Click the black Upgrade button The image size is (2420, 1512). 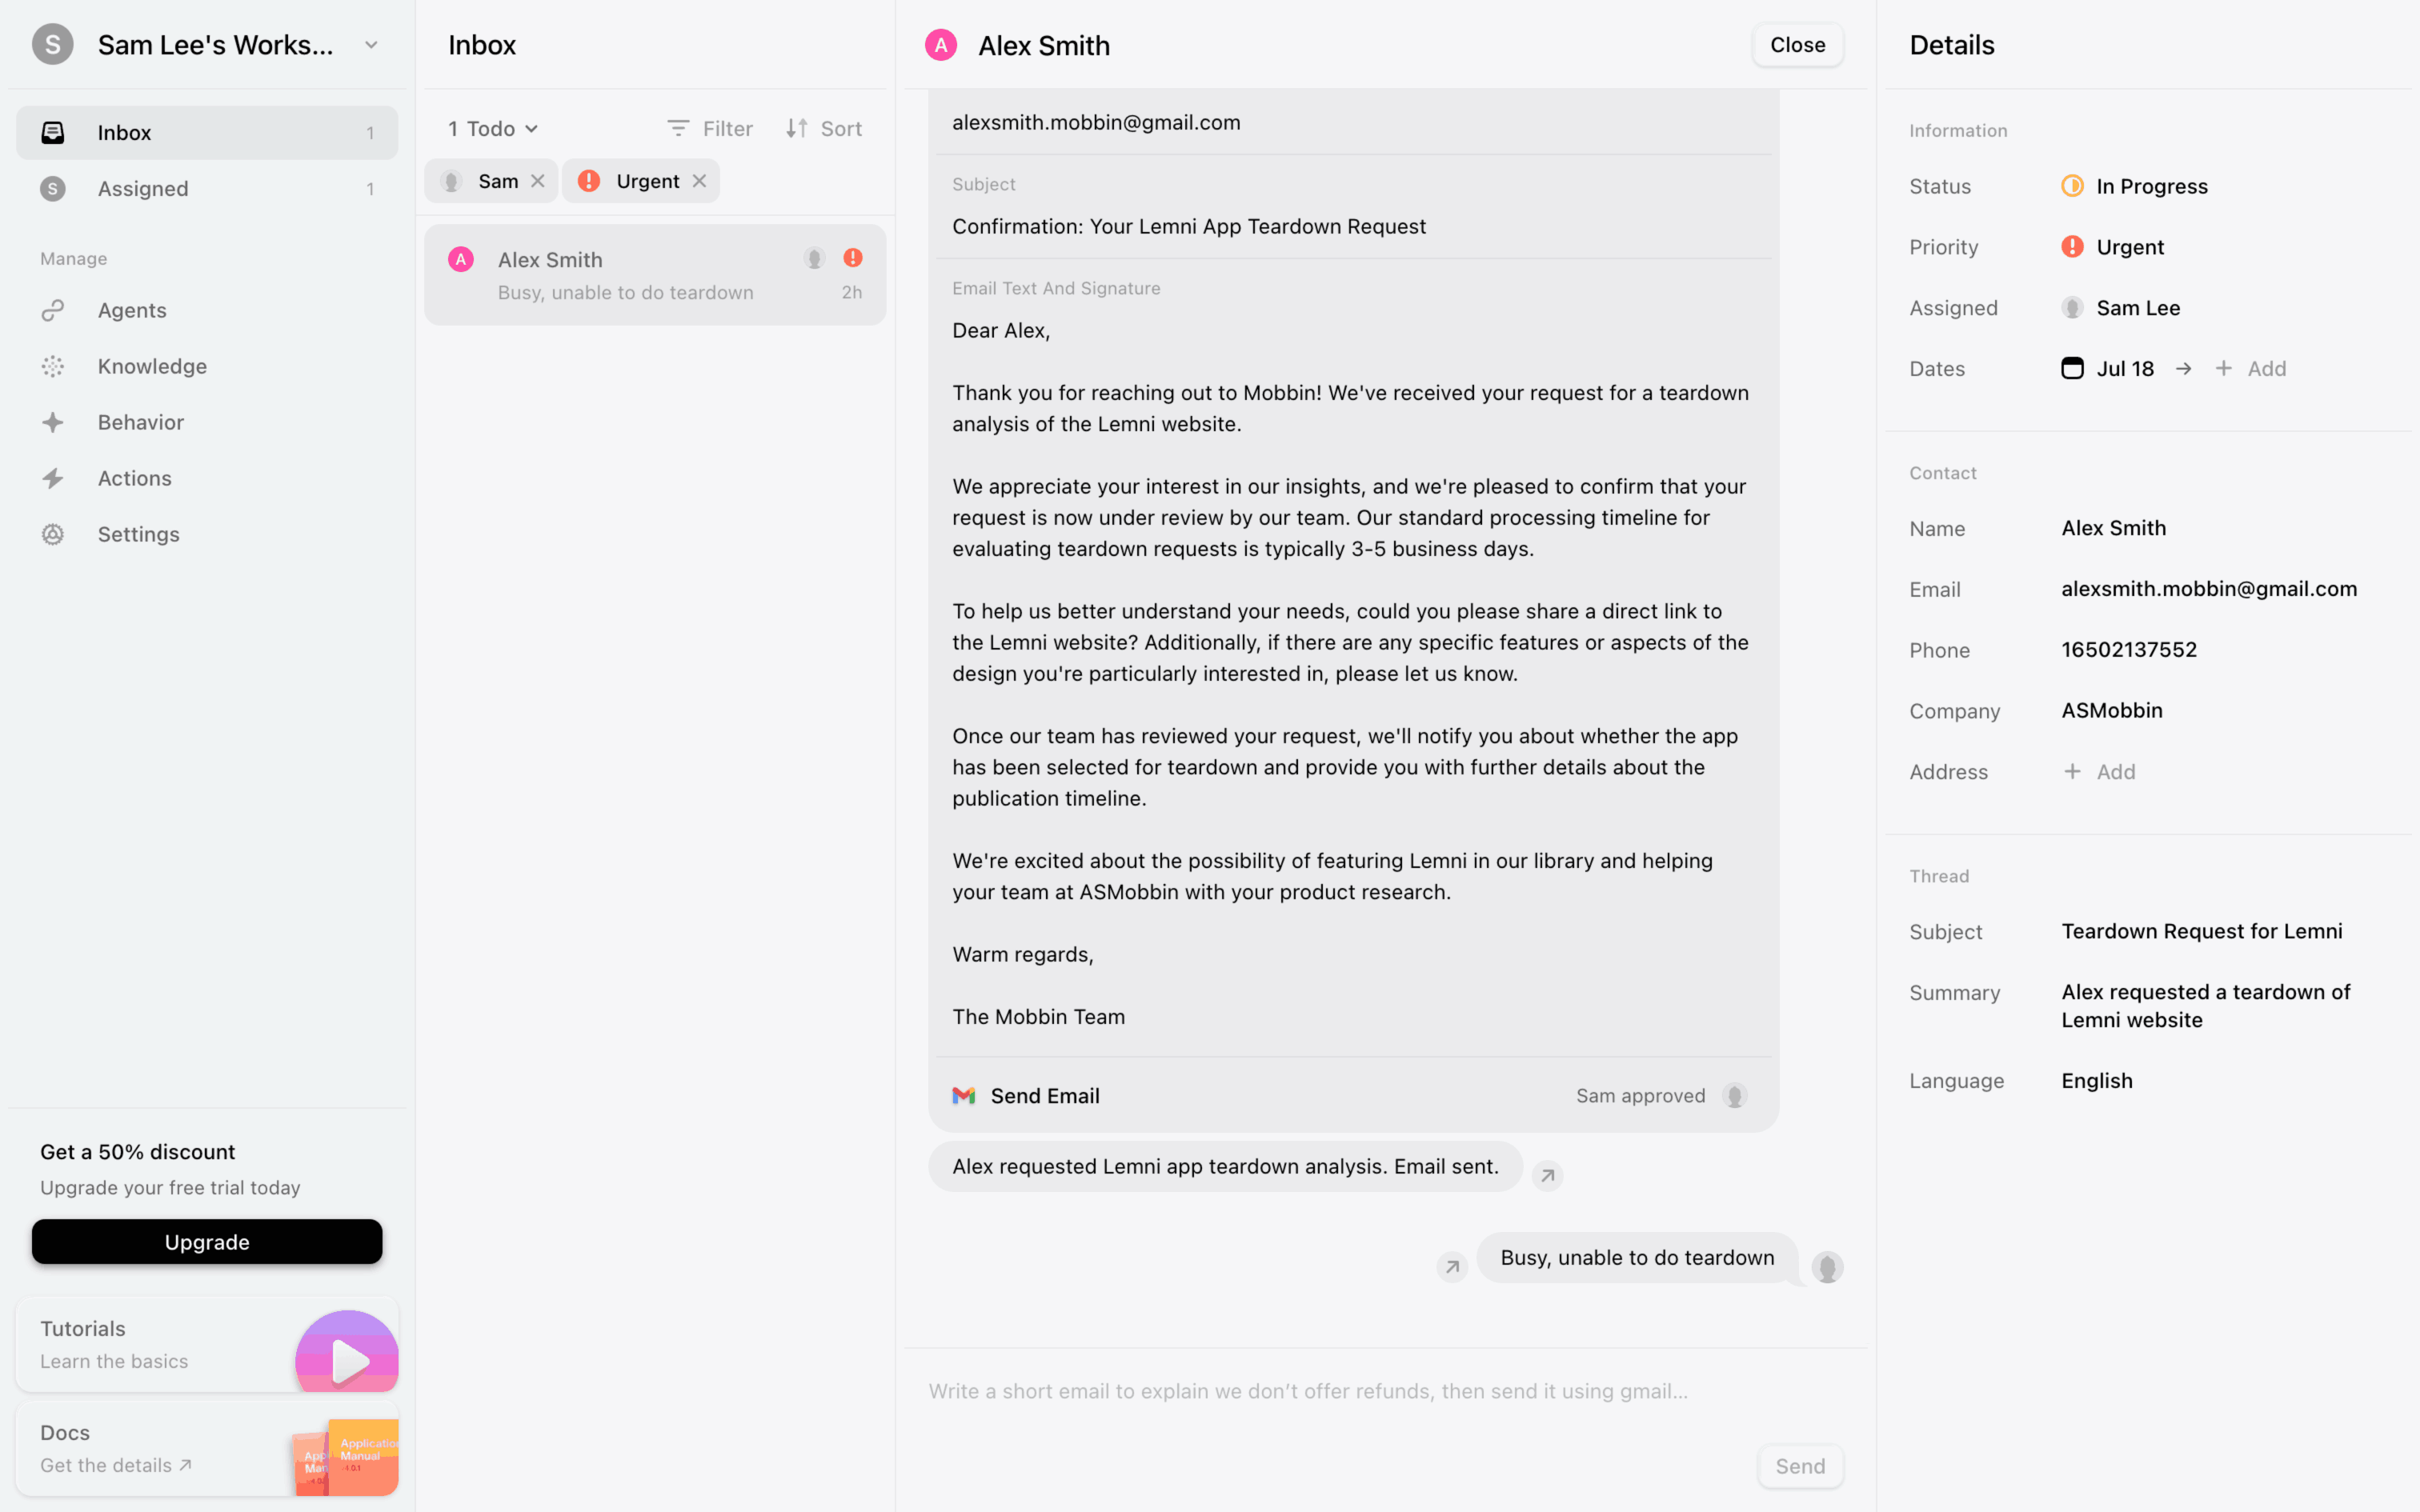(207, 1242)
